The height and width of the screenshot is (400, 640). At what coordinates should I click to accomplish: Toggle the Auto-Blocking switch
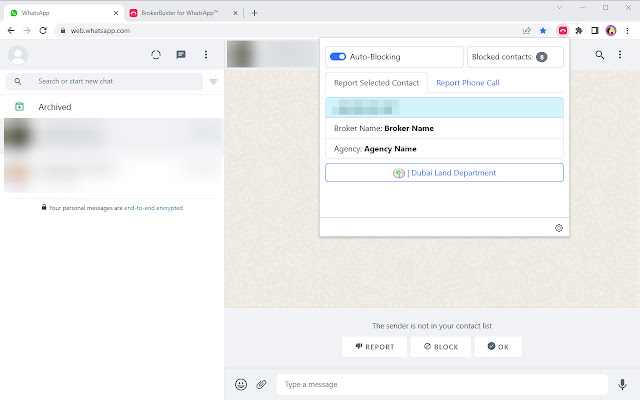tap(338, 57)
